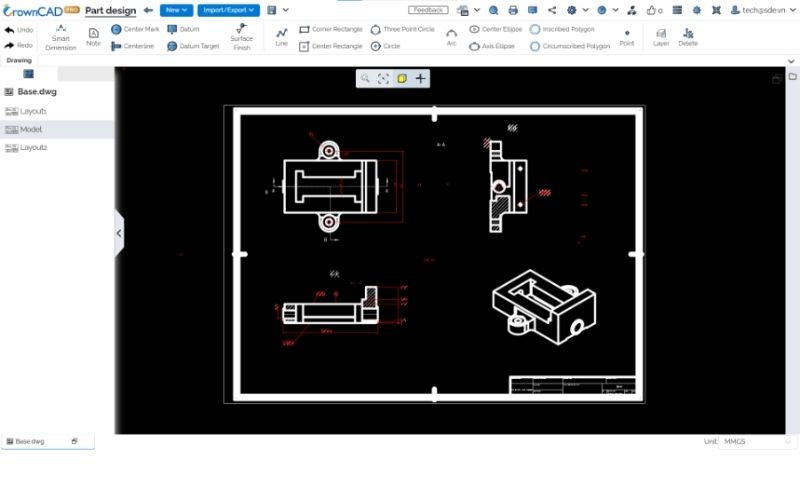Viewport: 800px width, 500px height.
Task: Expand the save options arrow
Action: point(286,10)
